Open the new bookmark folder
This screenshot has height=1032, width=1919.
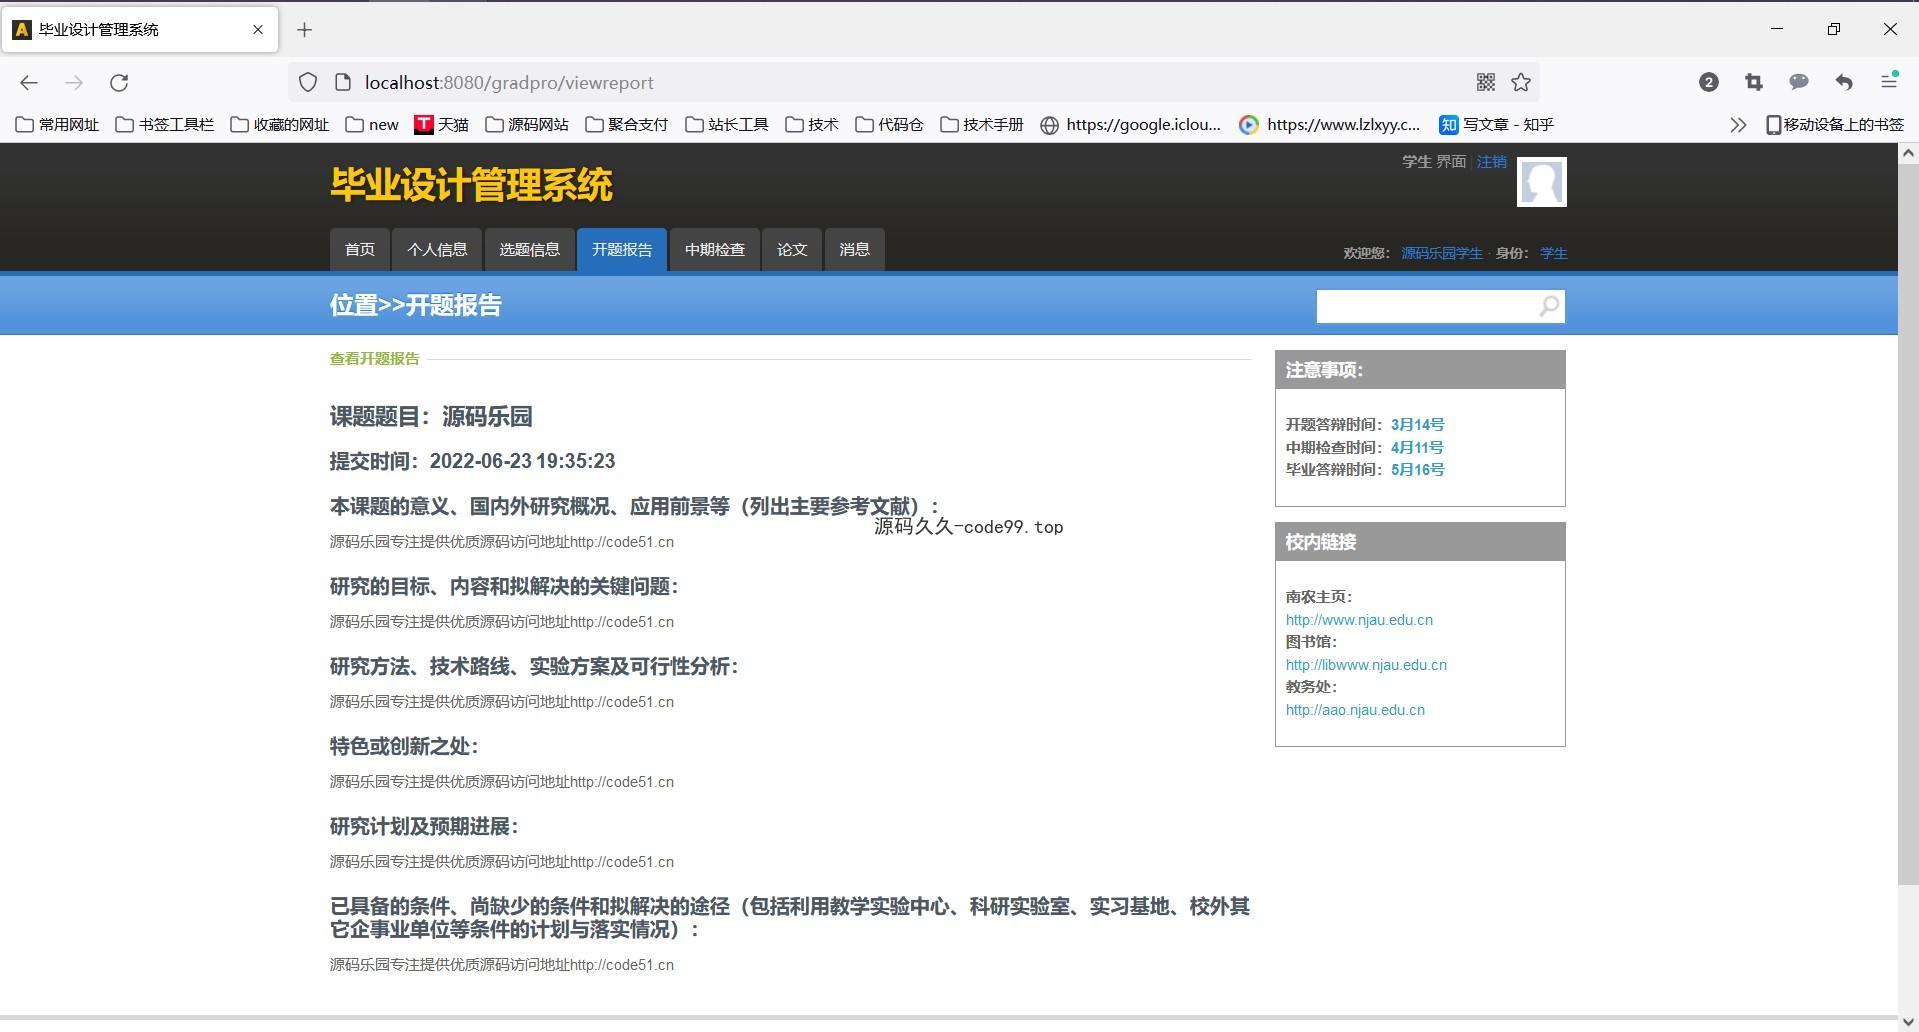pyautogui.click(x=372, y=125)
